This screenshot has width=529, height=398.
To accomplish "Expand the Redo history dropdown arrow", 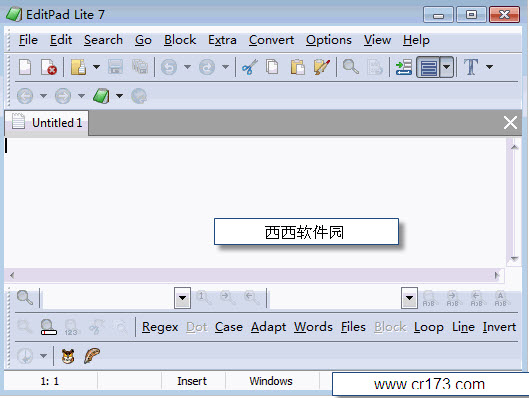I will [225, 67].
